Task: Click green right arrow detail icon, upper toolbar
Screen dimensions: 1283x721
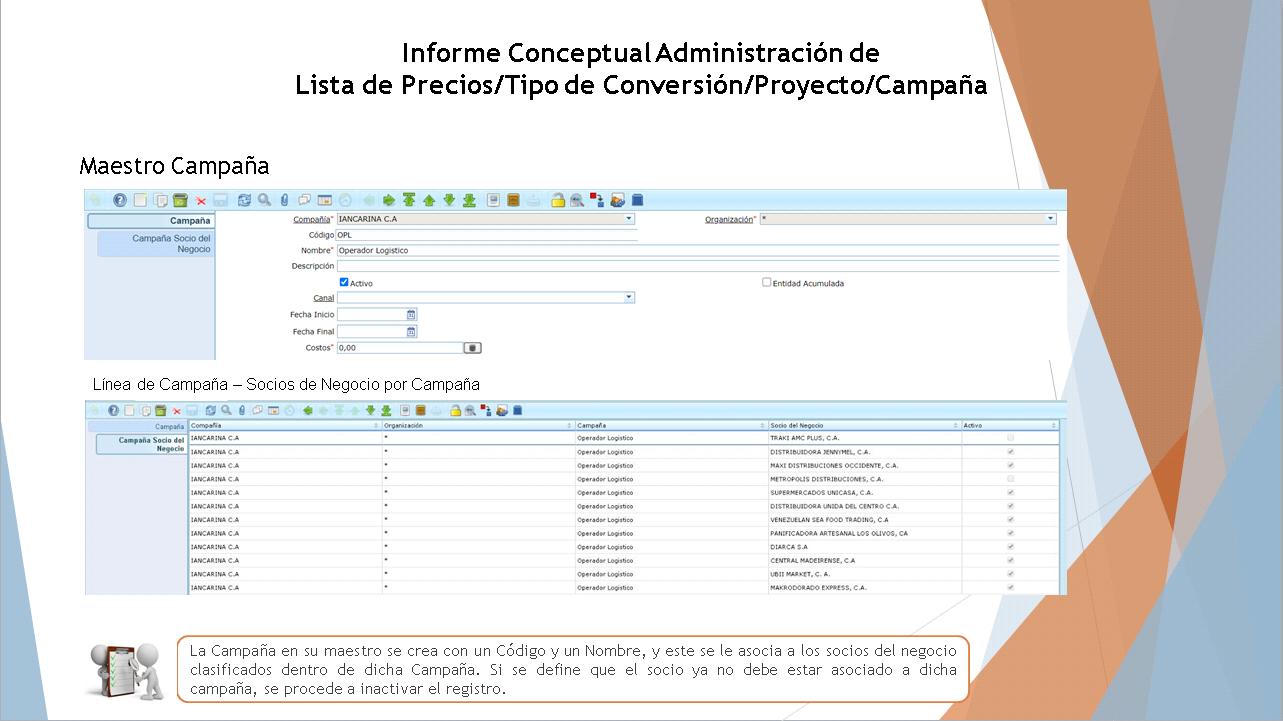Action: [x=389, y=200]
